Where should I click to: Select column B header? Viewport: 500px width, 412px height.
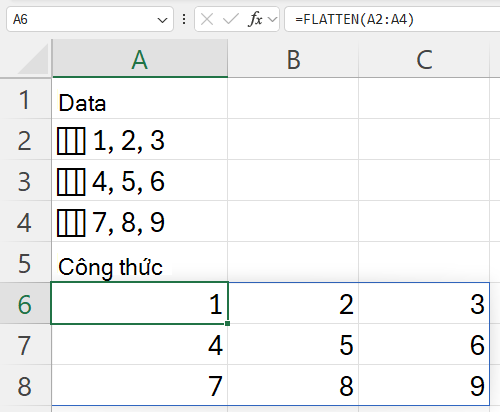coord(293,59)
